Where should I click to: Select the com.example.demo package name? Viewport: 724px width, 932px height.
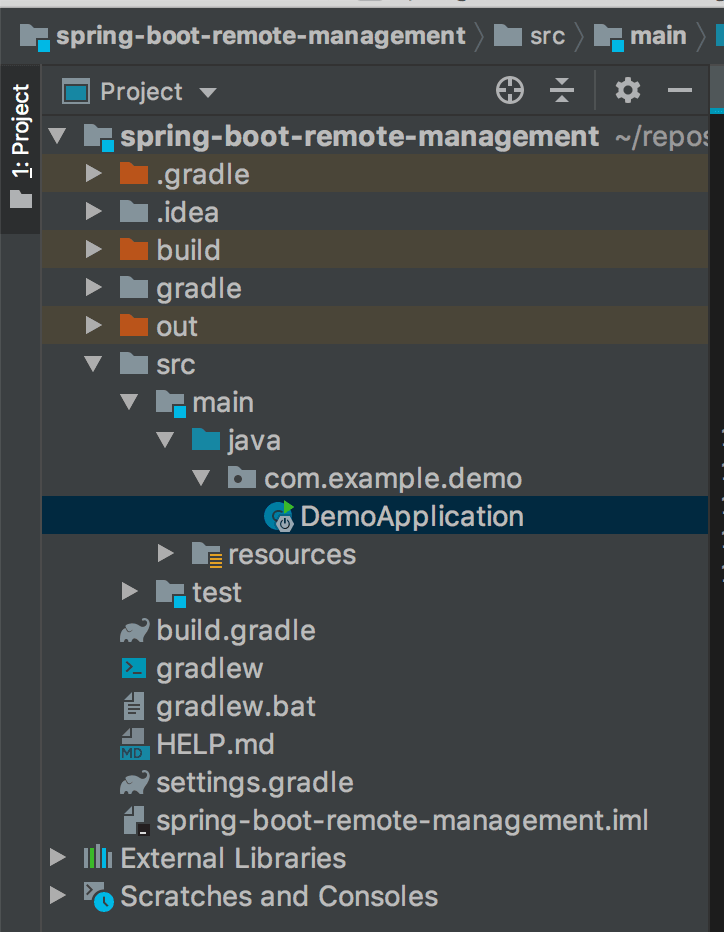pyautogui.click(x=393, y=479)
